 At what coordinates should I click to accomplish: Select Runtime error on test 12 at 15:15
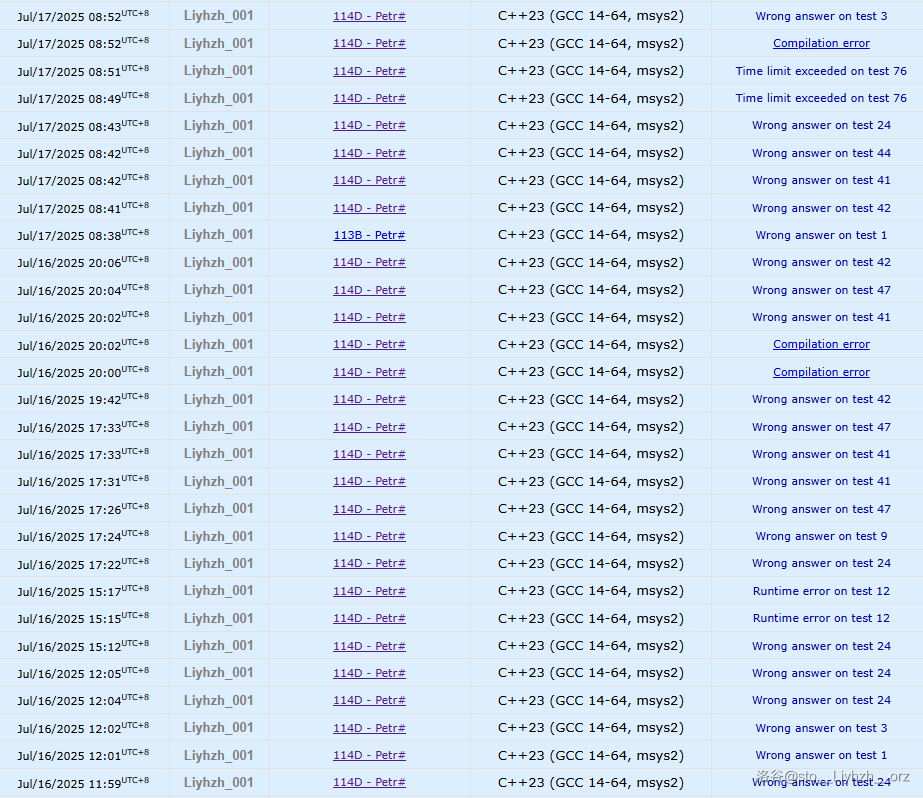tap(821, 618)
